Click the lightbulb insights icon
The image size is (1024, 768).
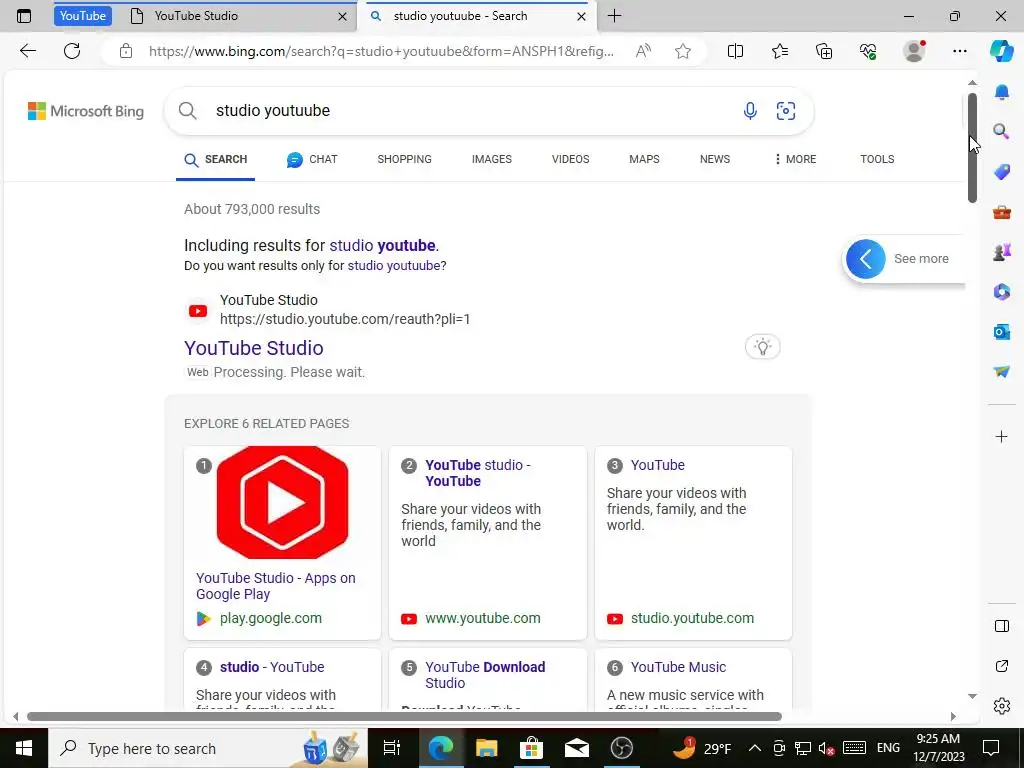(x=763, y=347)
